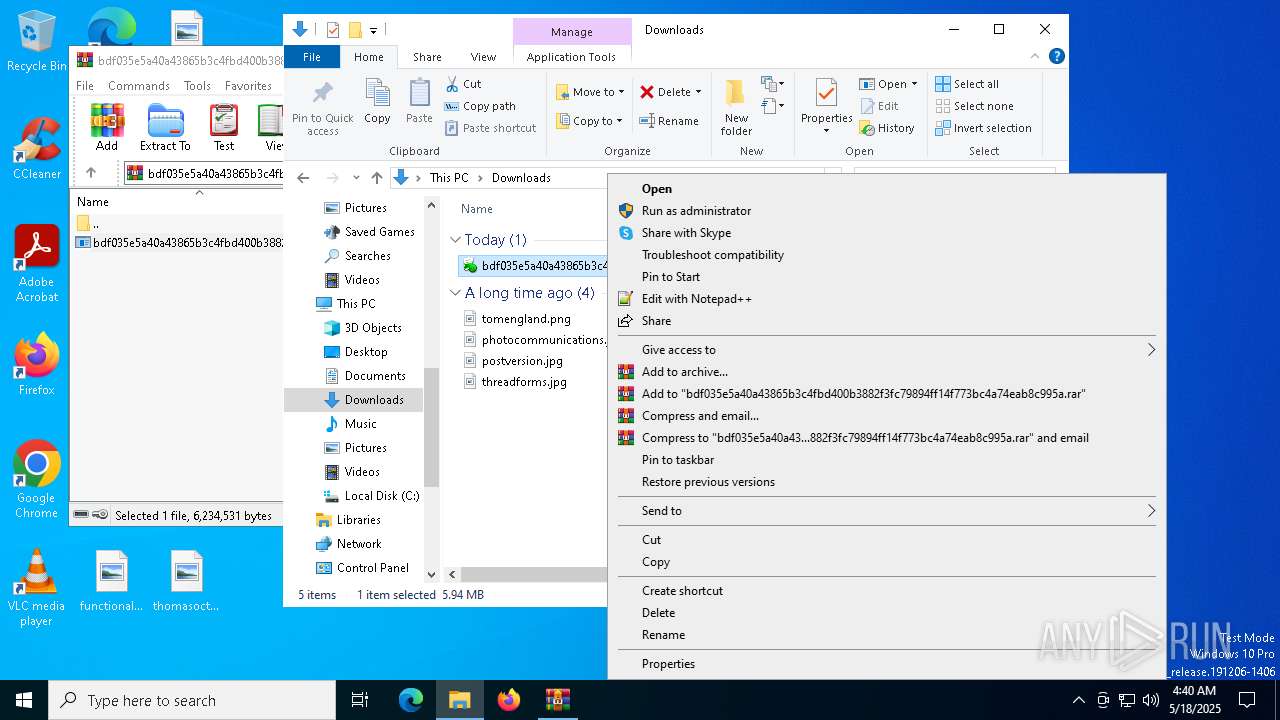Choose Create shortcut in context menu

pos(886,591)
